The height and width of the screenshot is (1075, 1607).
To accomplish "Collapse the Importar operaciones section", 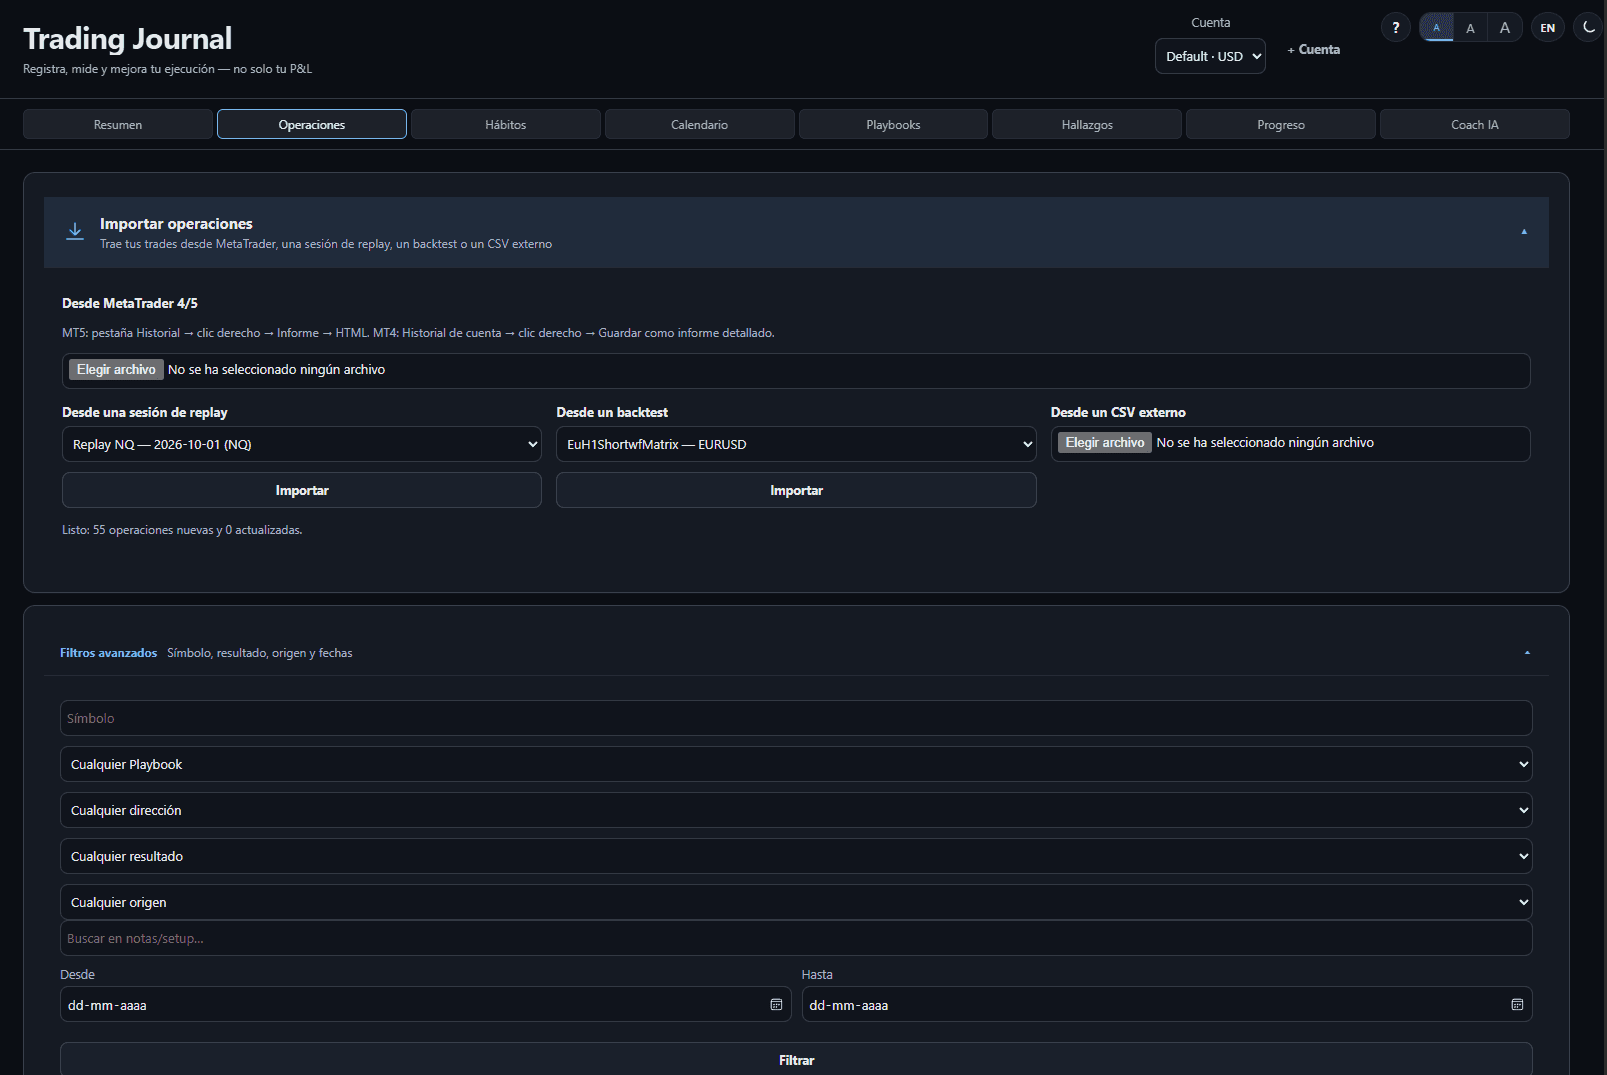I will tap(1524, 232).
